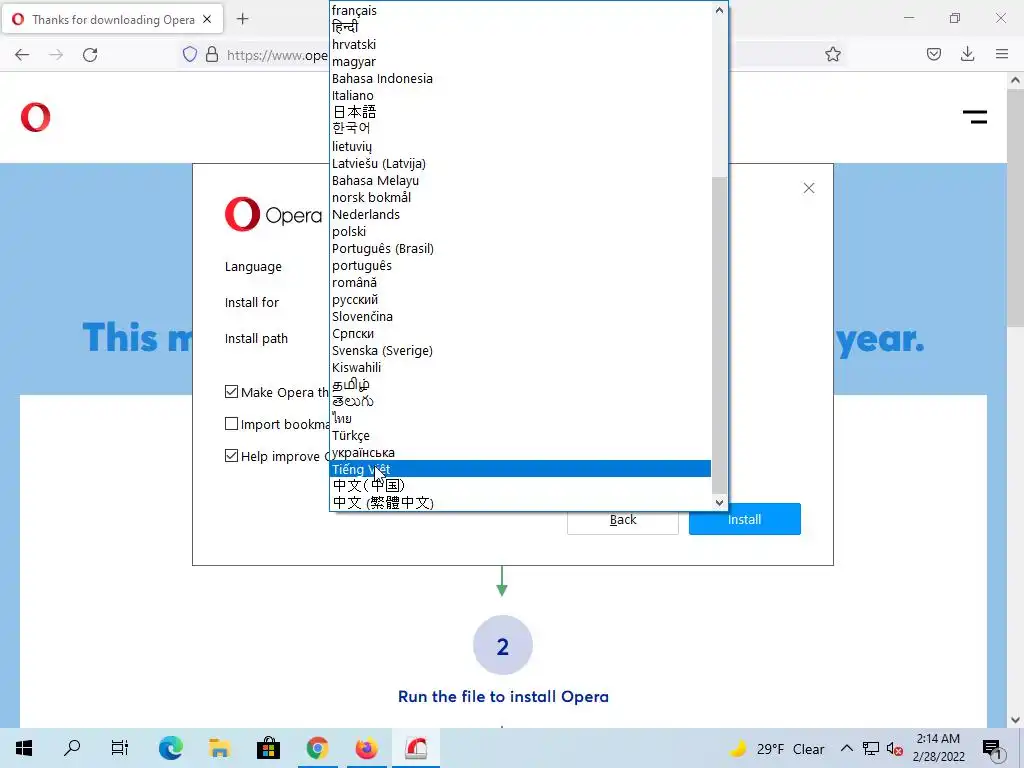Image resolution: width=1024 pixels, height=768 pixels.
Task: Show hidden system tray icons
Action: tap(846, 748)
